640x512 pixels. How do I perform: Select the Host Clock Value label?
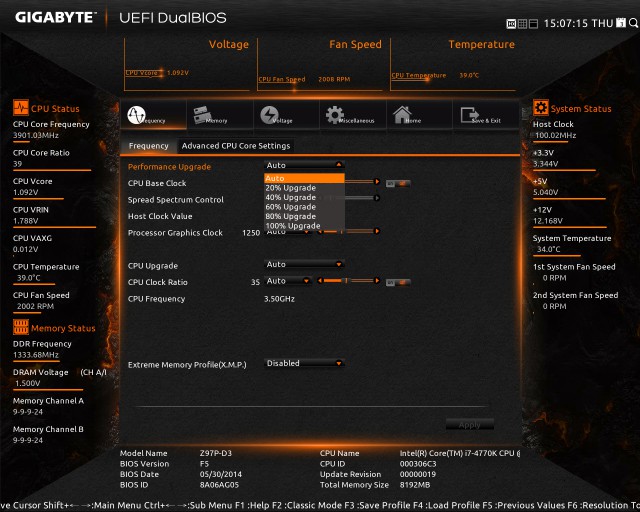160,216
